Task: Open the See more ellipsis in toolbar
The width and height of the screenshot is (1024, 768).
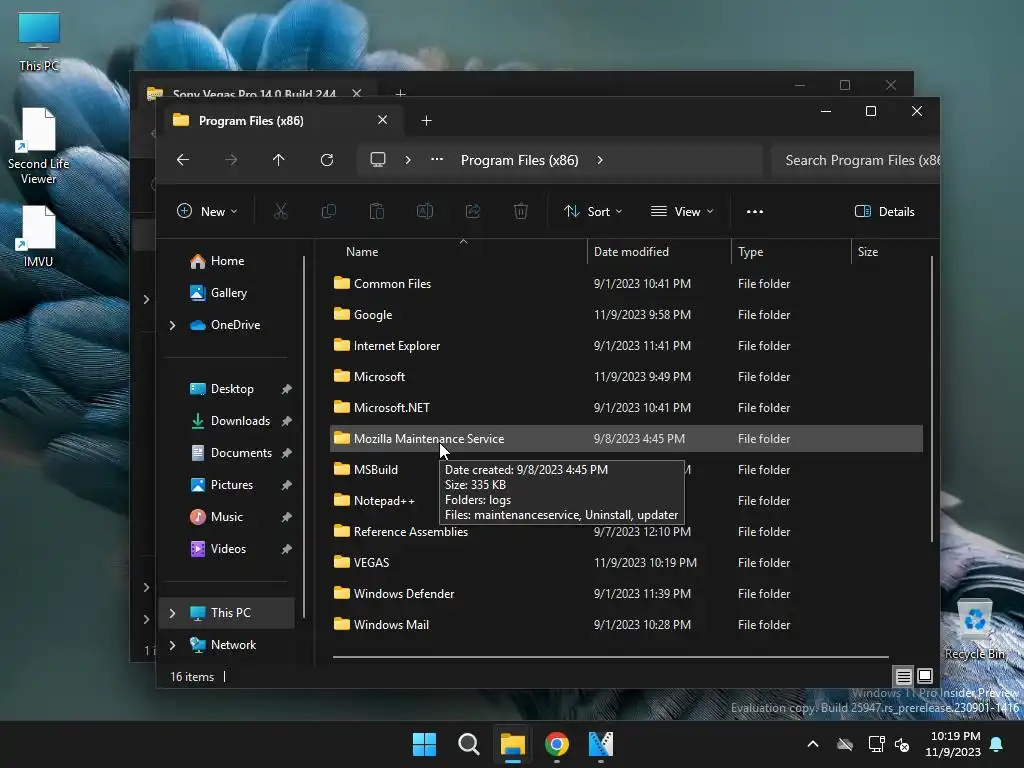Action: tap(755, 212)
